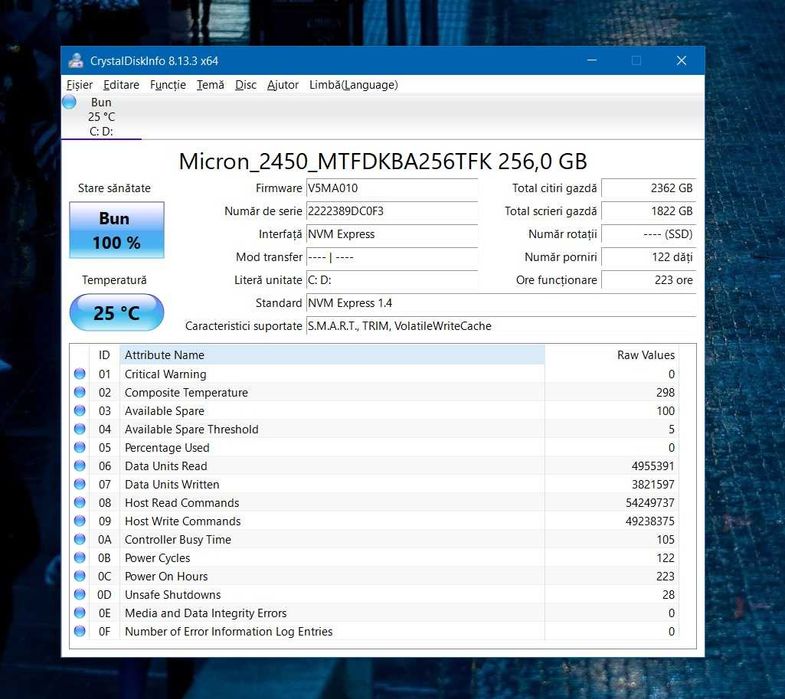This screenshot has width=785, height=699.
Task: Click raw value 3821597
Action: (653, 485)
